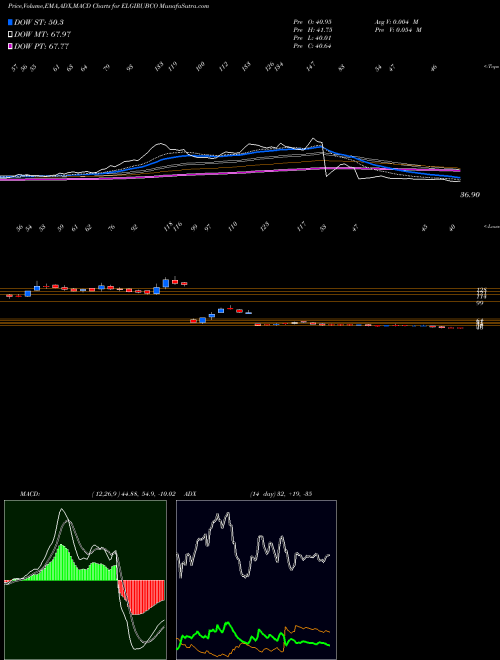Screen dimensions: 500x660
Task: Click the tallest blue volume candle
Action: pos(166,282)
